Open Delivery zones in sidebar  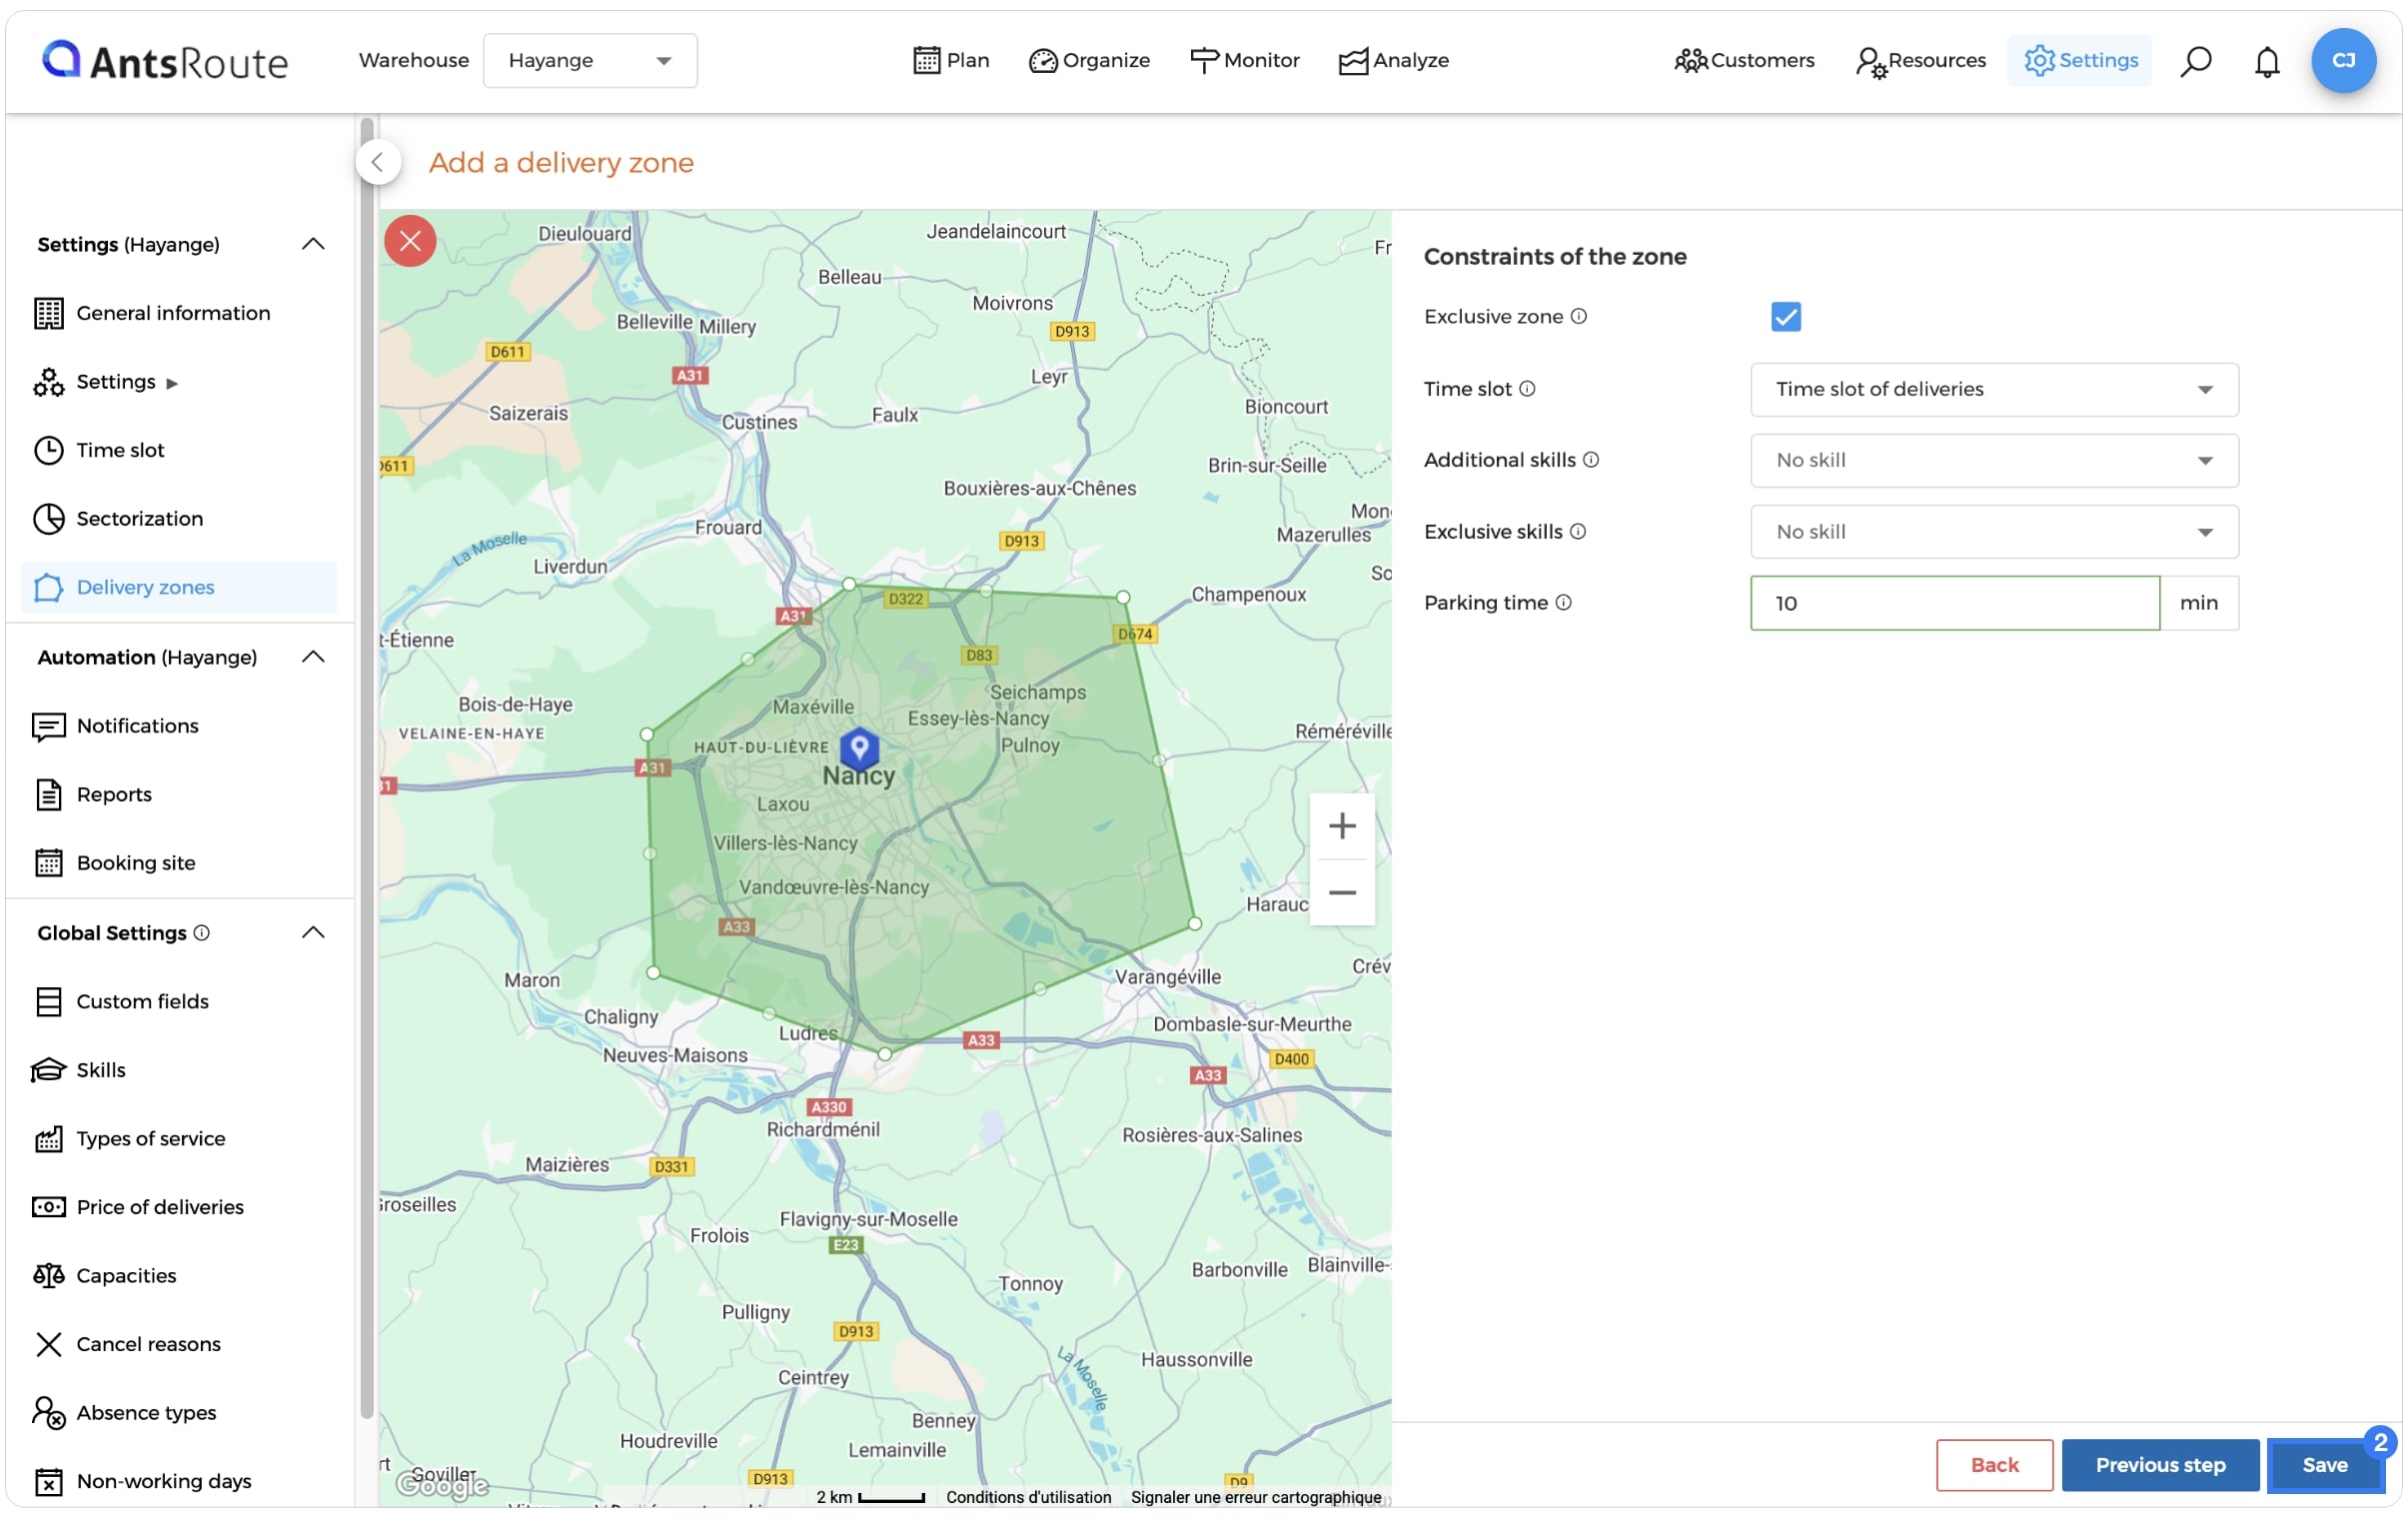pos(179,587)
